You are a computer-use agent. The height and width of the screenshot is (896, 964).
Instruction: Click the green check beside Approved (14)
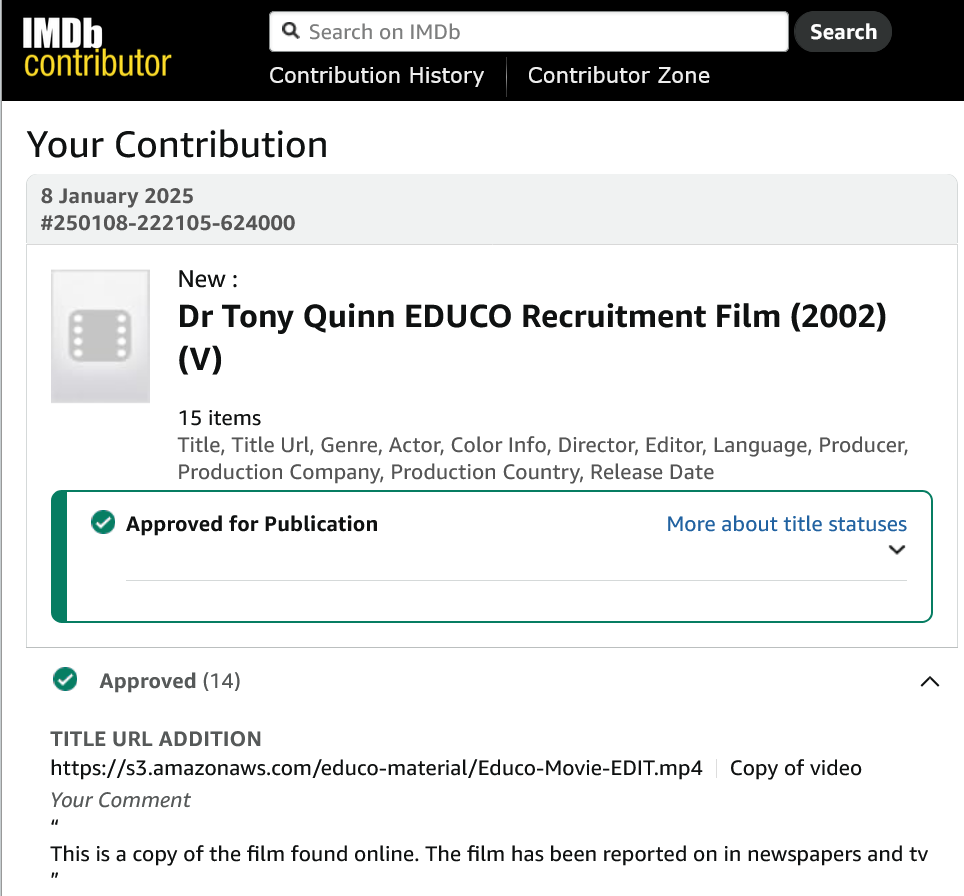pyautogui.click(x=65, y=681)
